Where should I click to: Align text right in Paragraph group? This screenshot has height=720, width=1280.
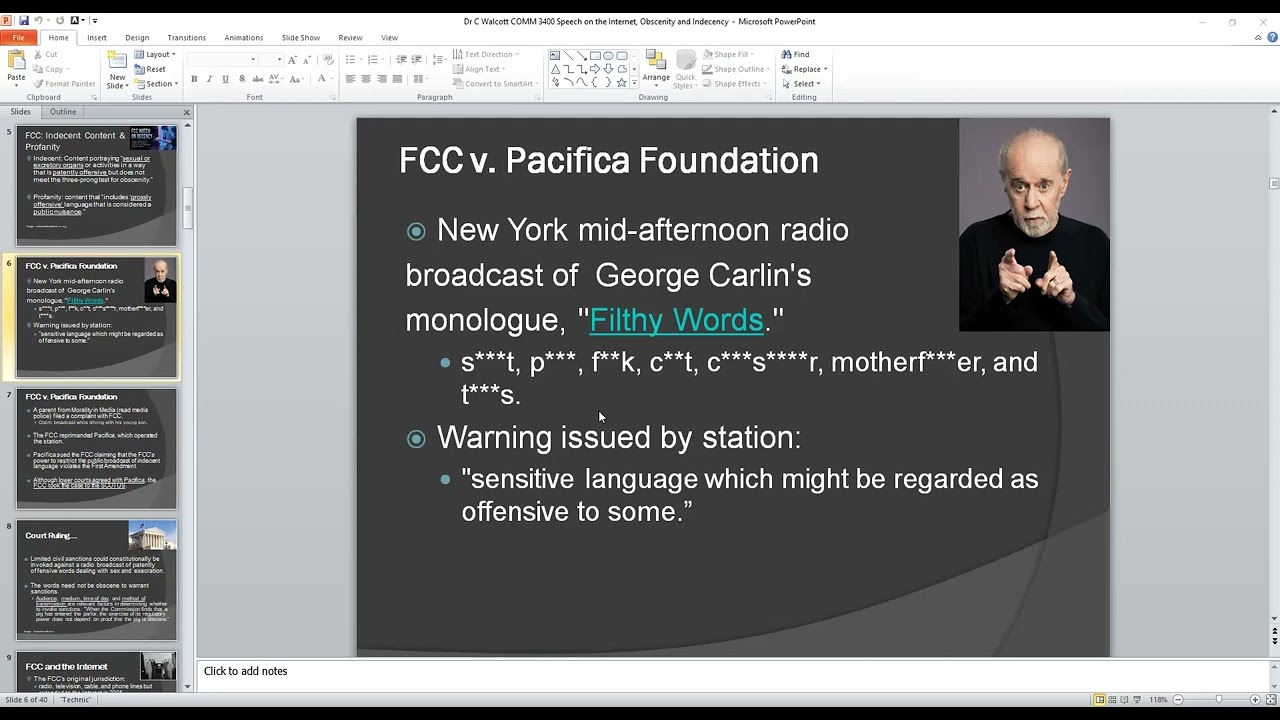point(381,79)
